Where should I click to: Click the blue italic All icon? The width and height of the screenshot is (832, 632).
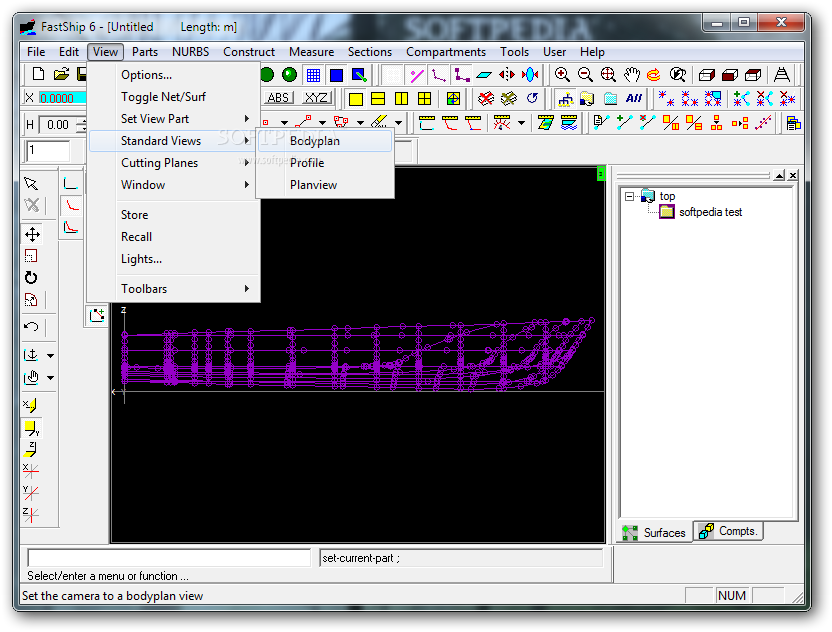(634, 98)
